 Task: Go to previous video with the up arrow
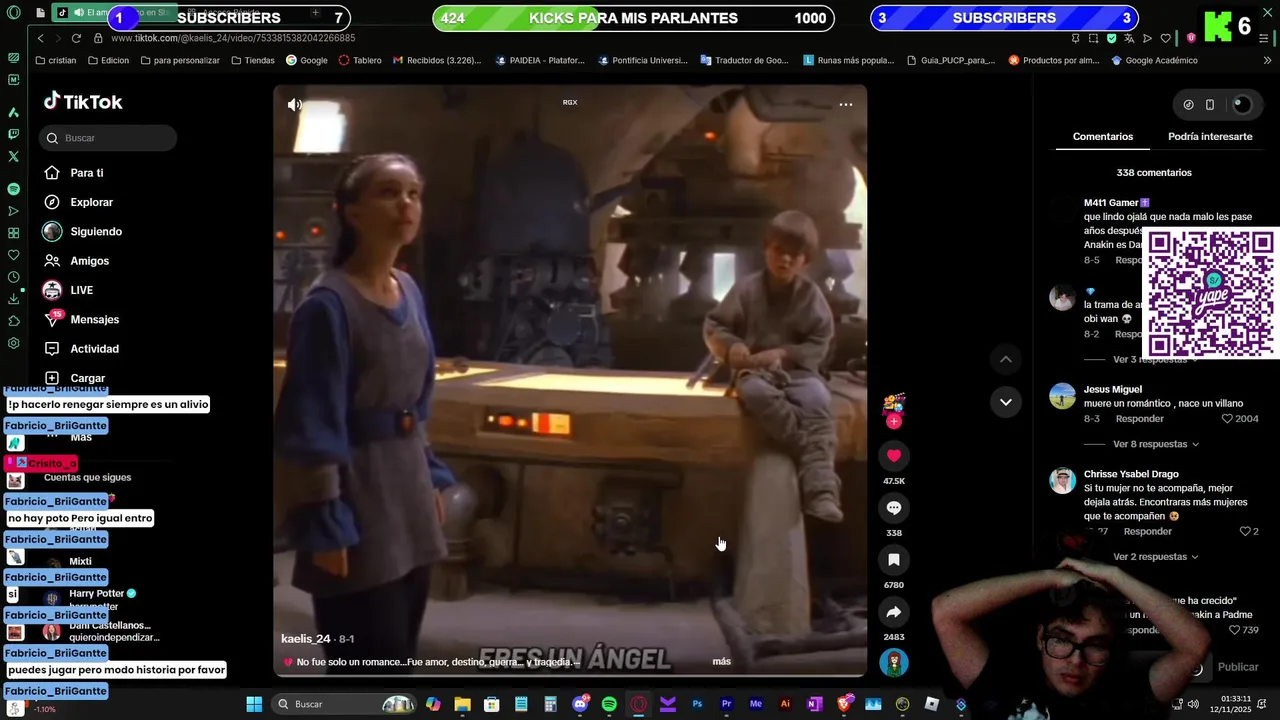click(1006, 359)
